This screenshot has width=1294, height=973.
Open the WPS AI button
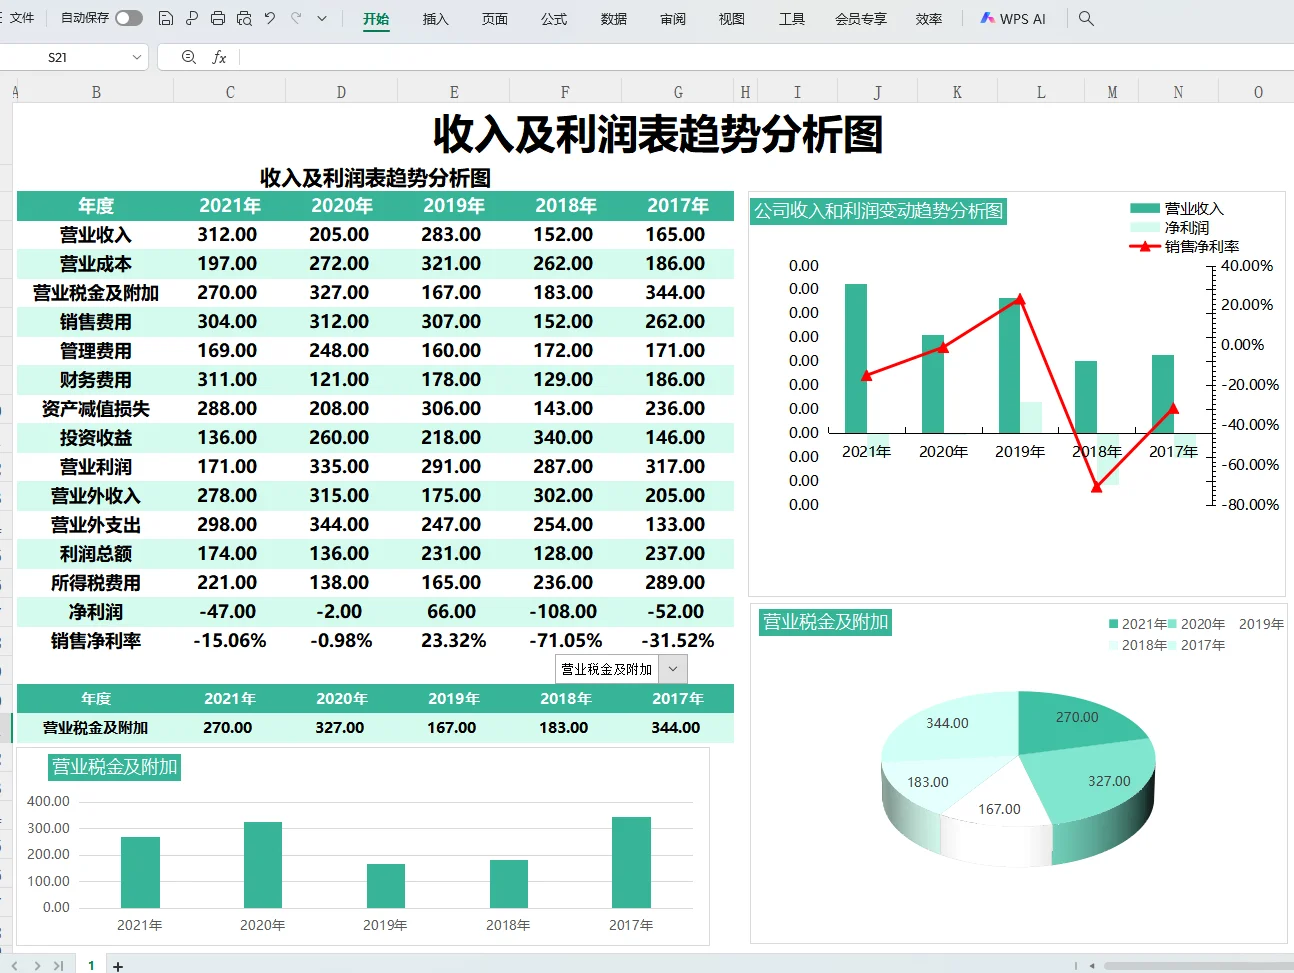pyautogui.click(x=1013, y=19)
